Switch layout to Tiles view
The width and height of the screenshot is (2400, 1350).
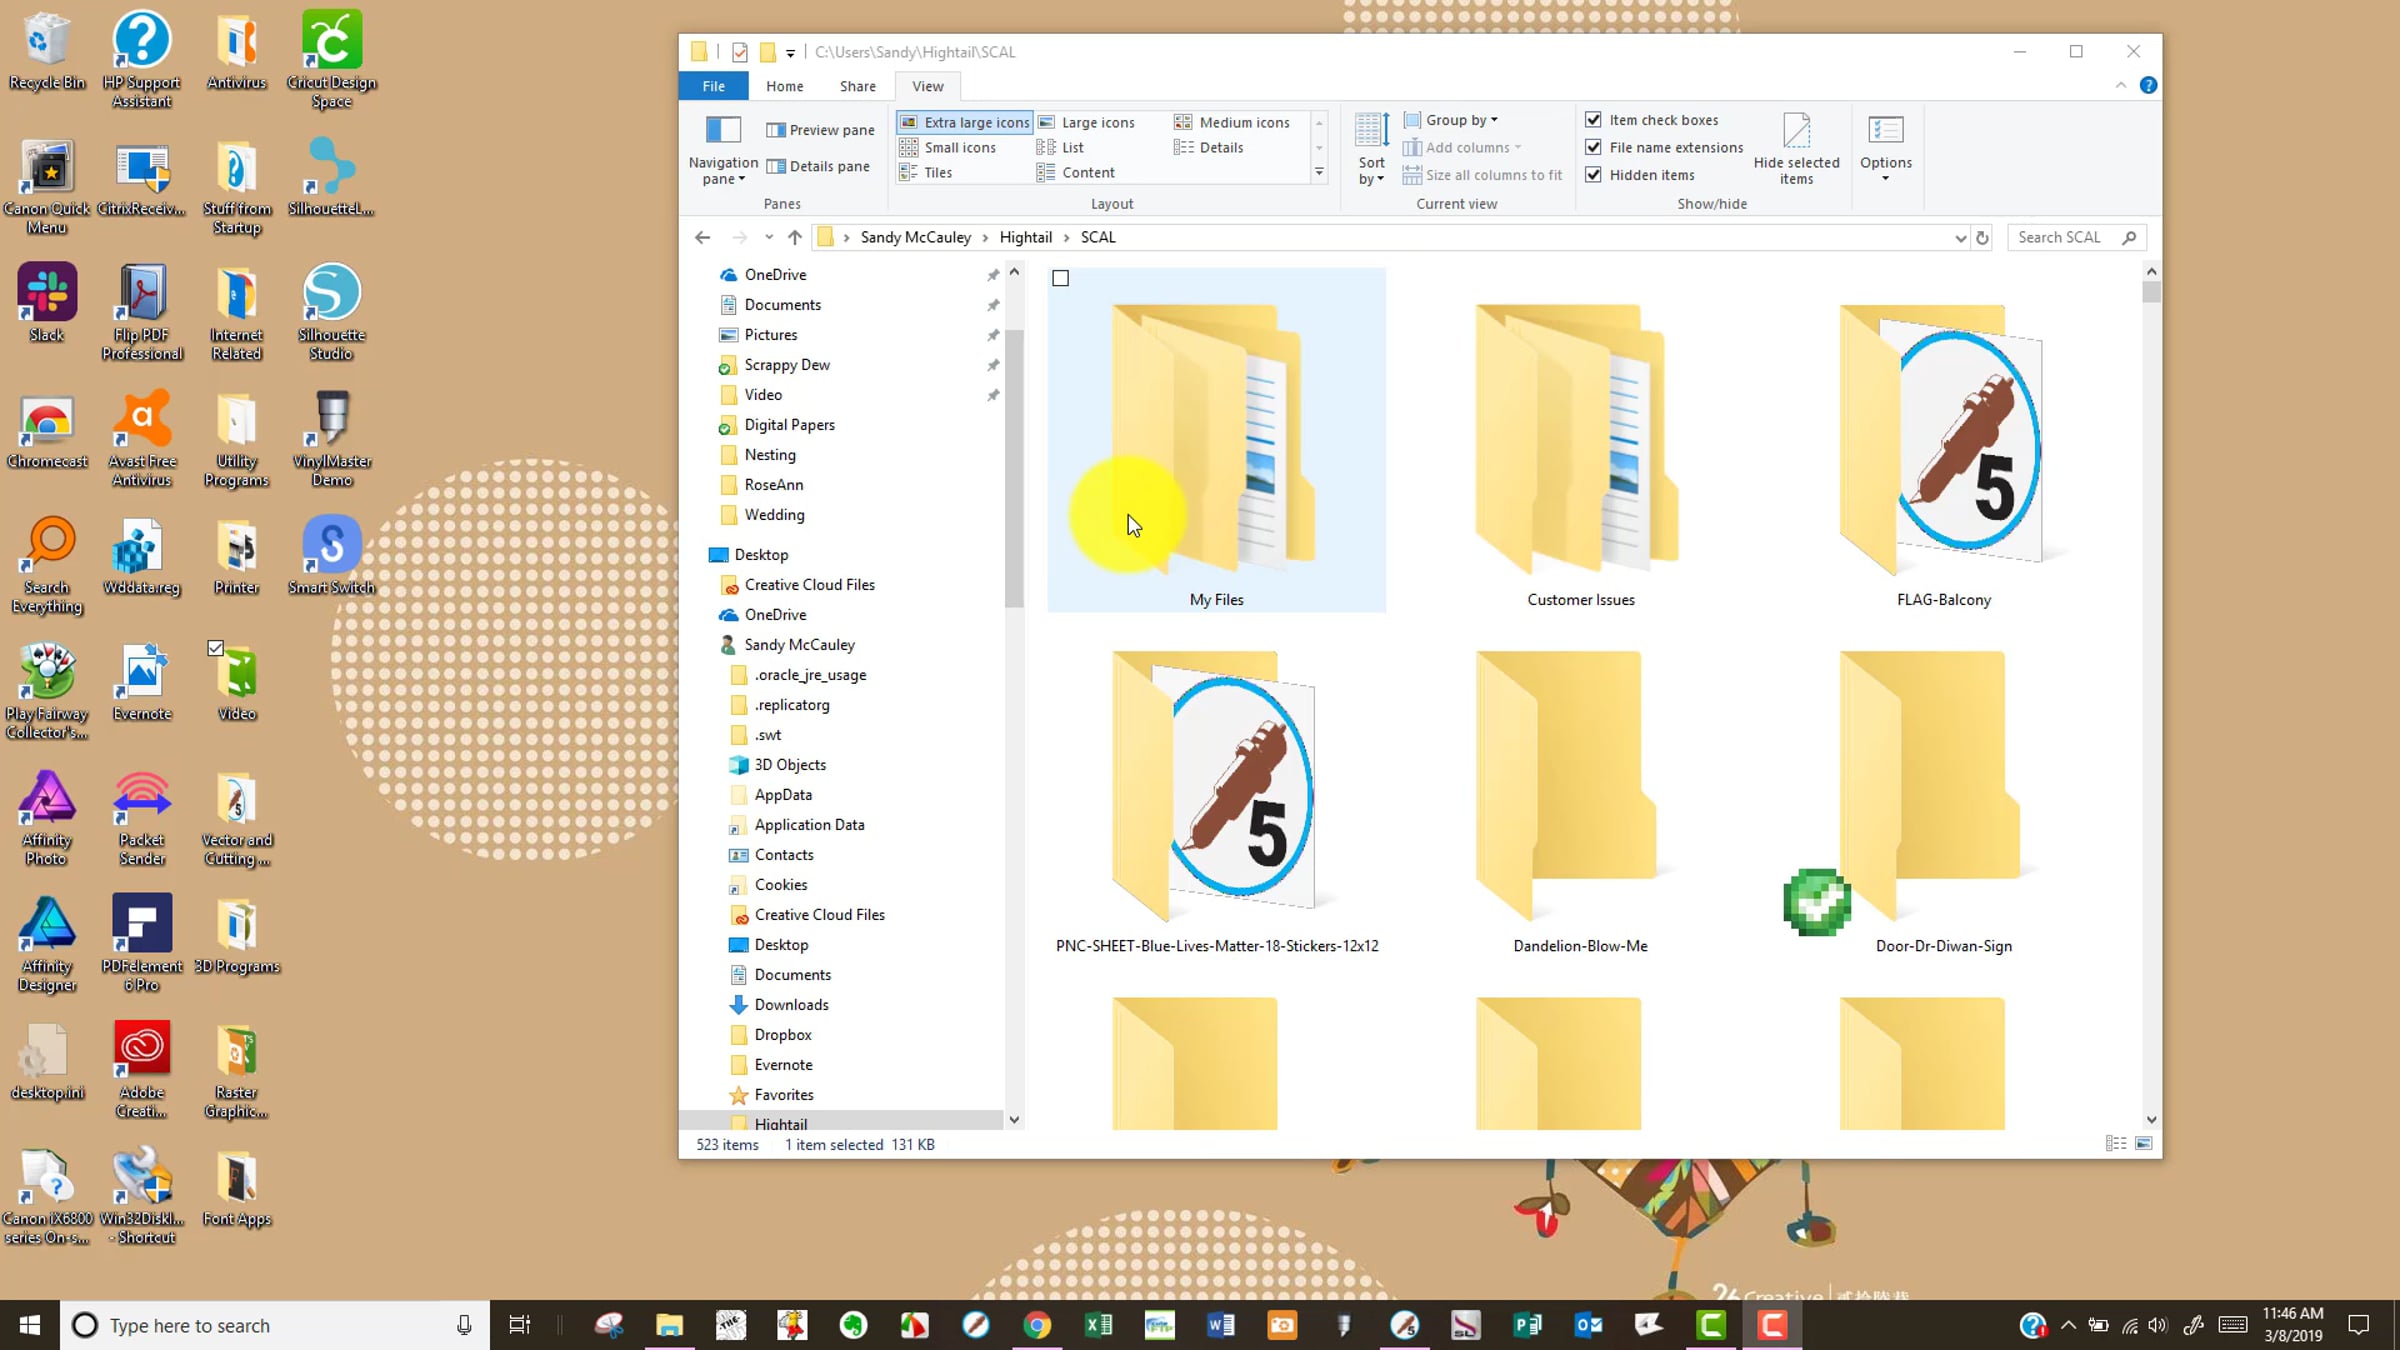tap(926, 172)
